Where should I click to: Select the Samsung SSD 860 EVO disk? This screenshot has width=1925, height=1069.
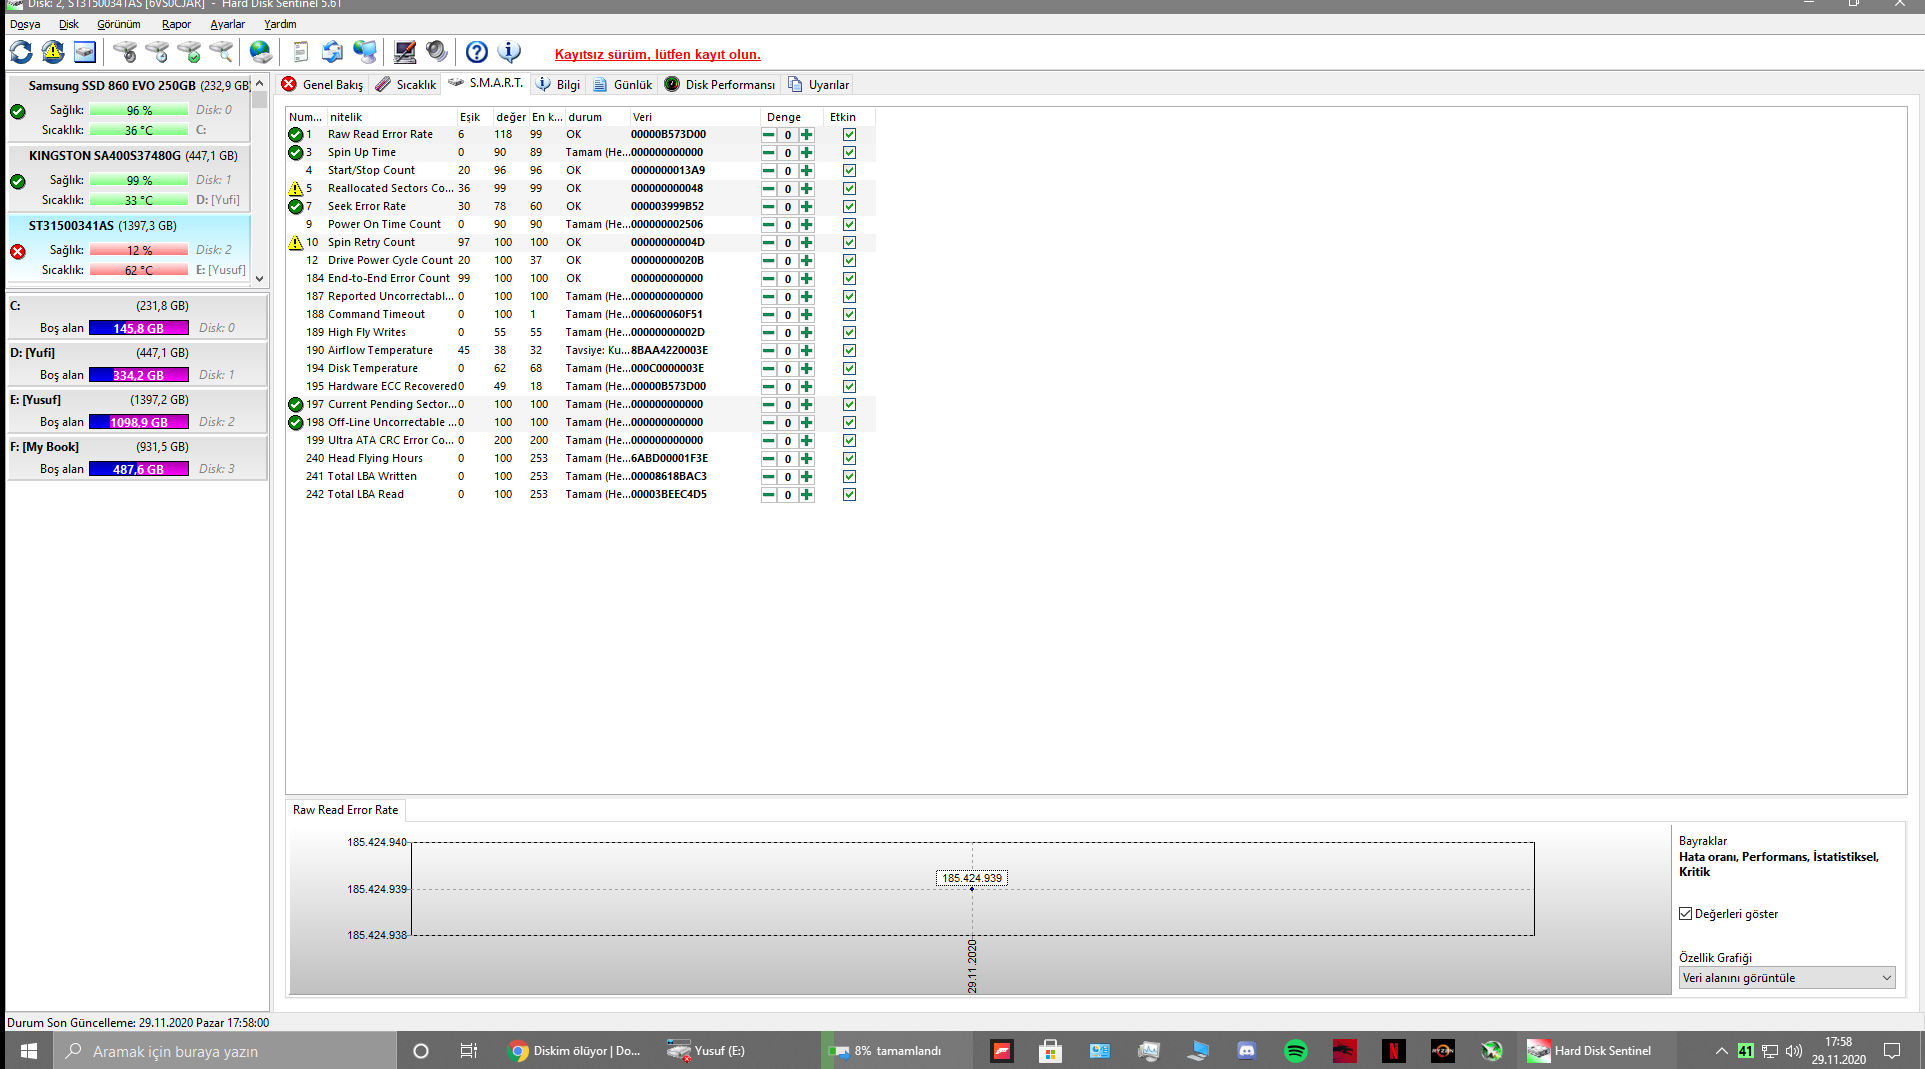129,107
